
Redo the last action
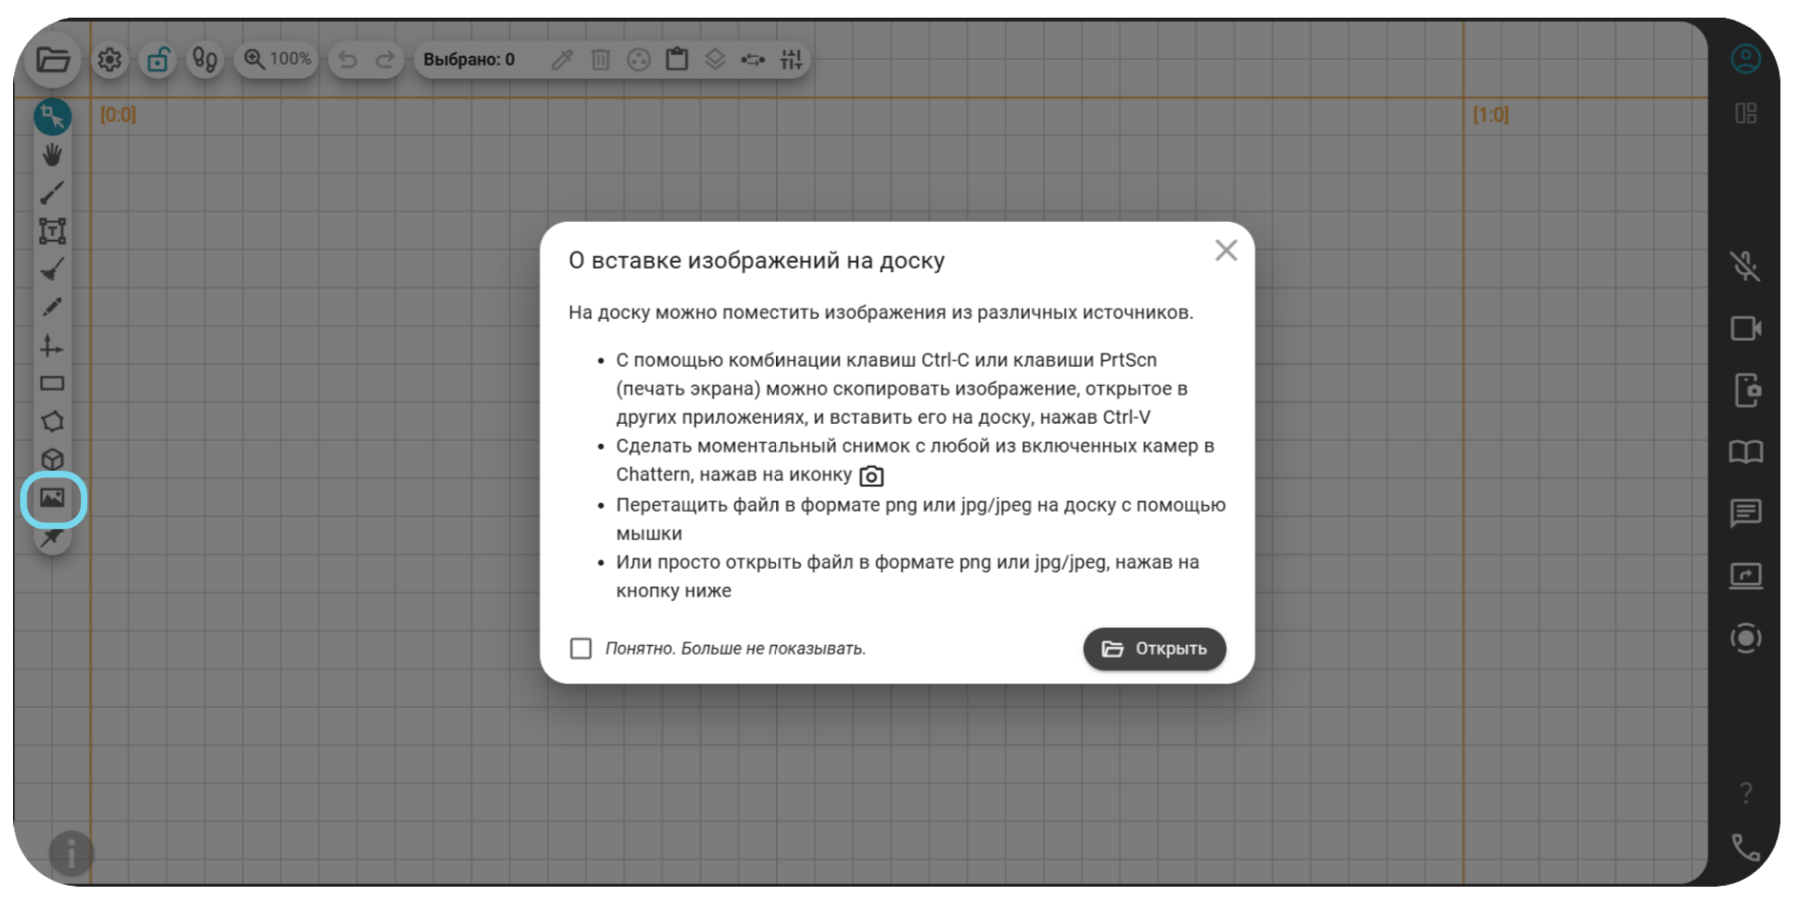[x=385, y=60]
